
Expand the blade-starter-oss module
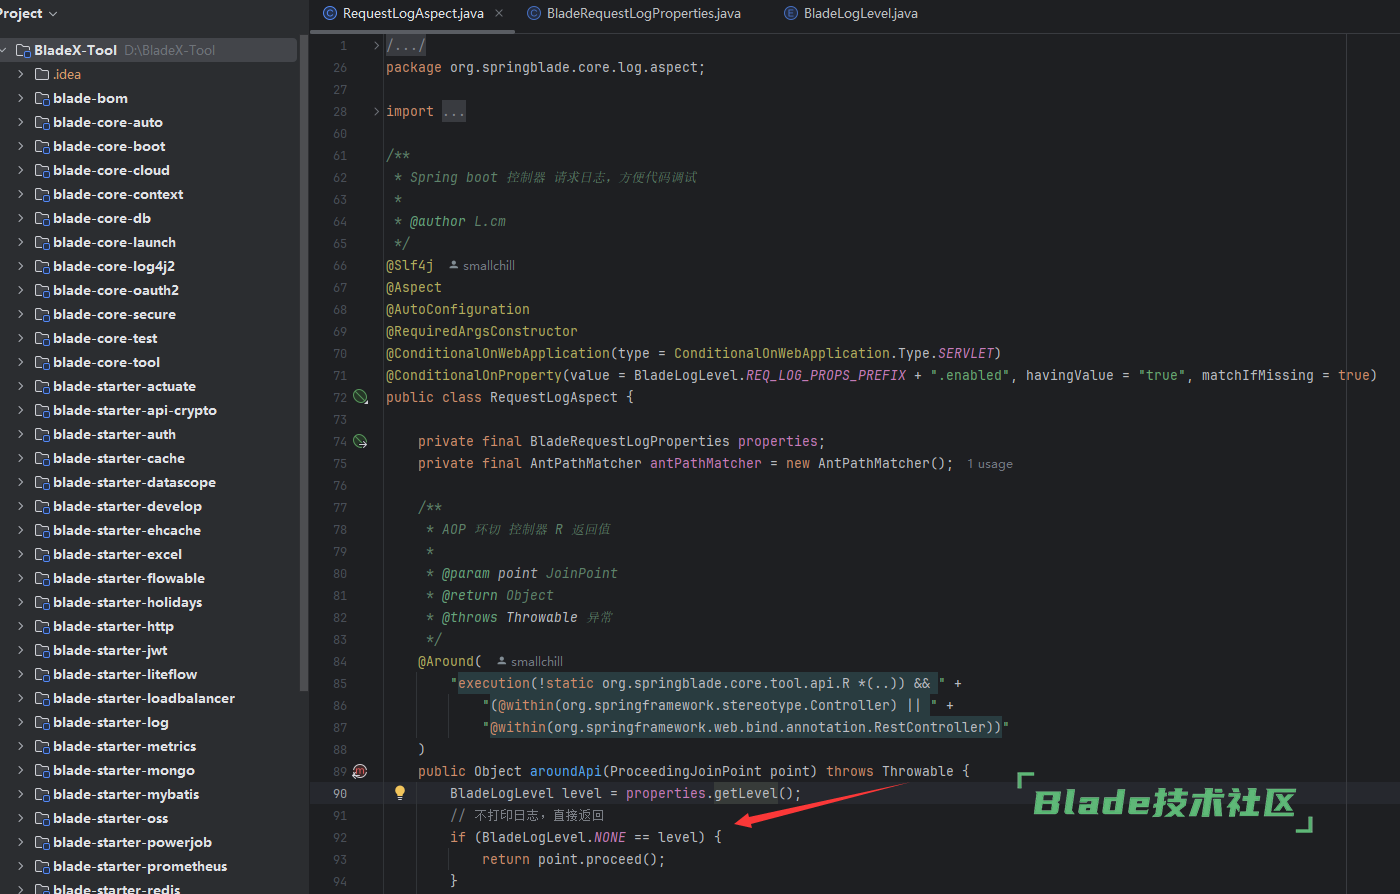[x=21, y=818]
